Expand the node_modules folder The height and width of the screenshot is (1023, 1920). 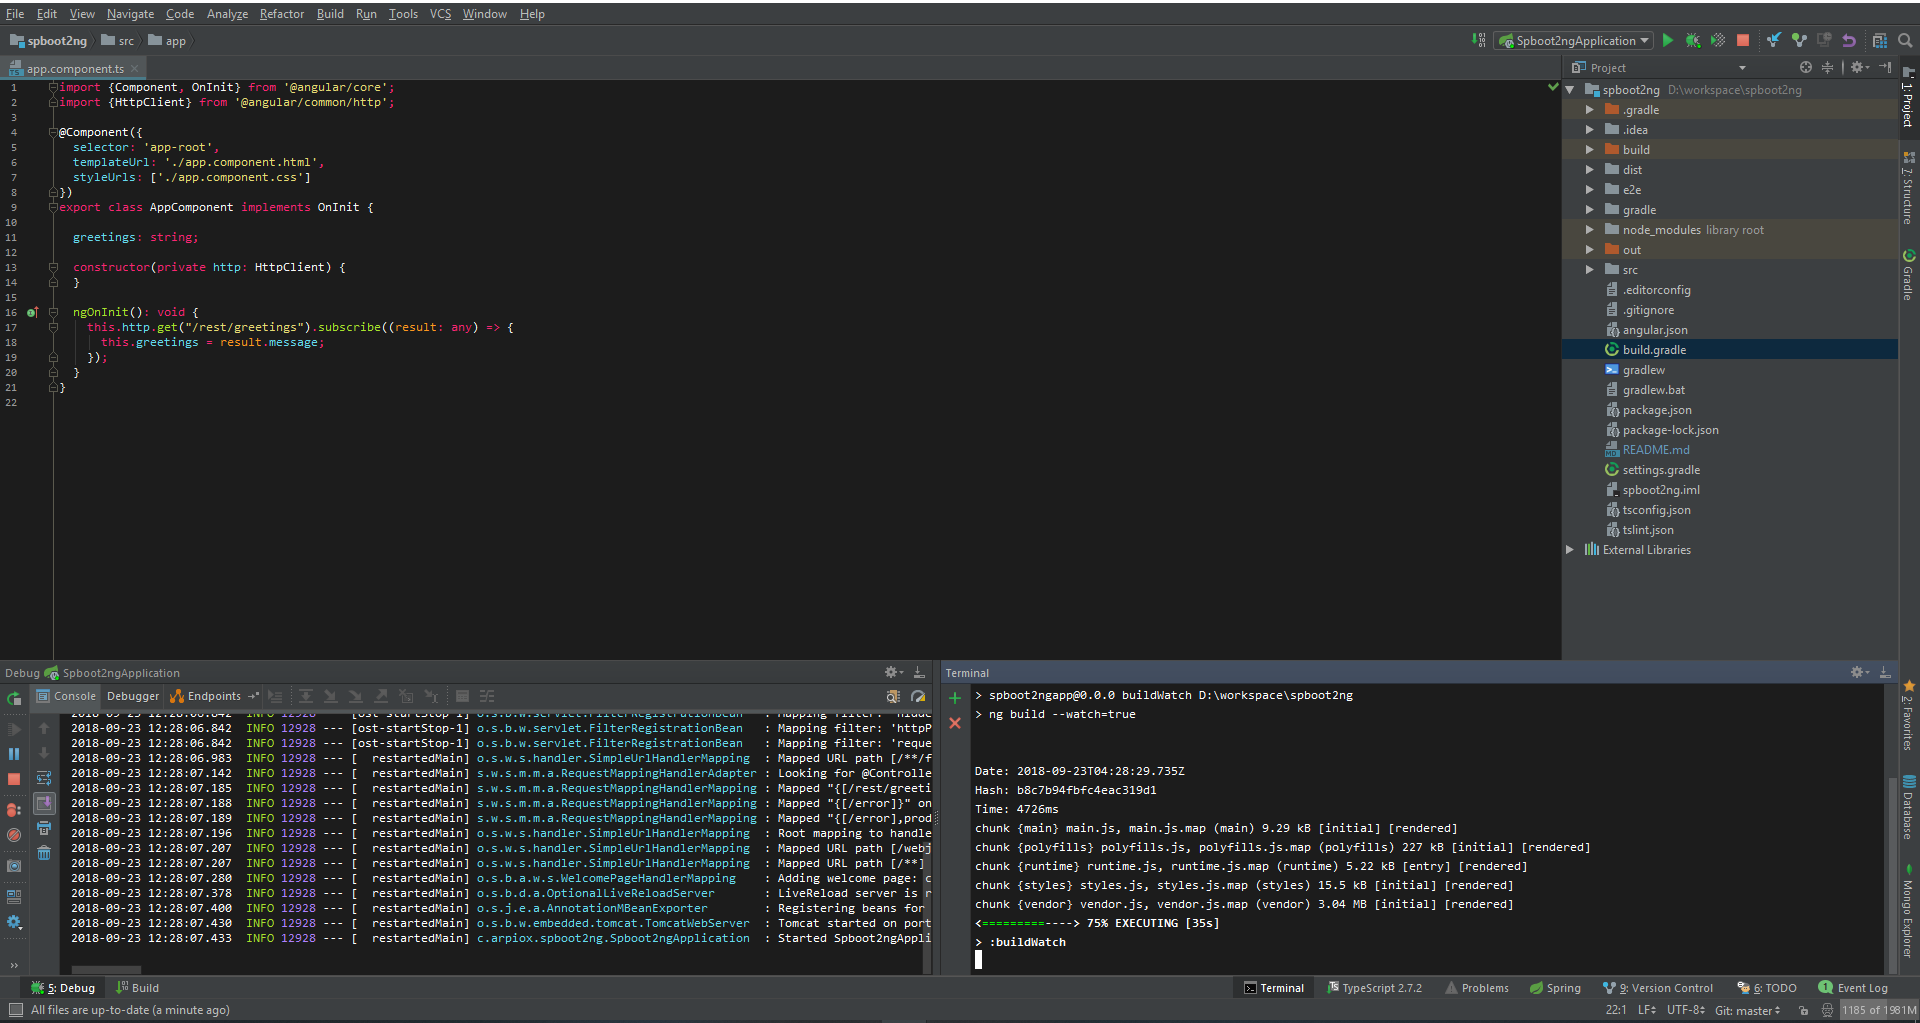(1589, 230)
